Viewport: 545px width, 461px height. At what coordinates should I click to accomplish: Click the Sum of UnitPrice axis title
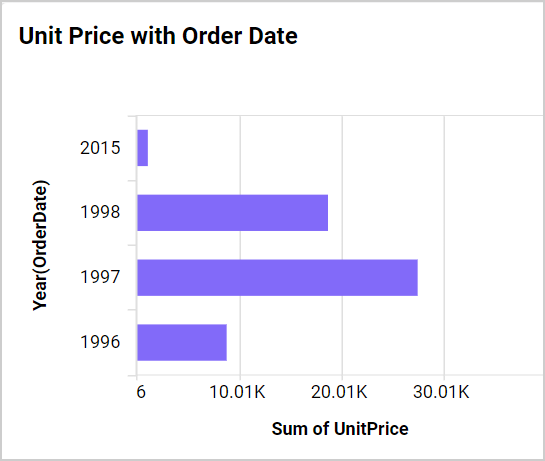(340, 428)
